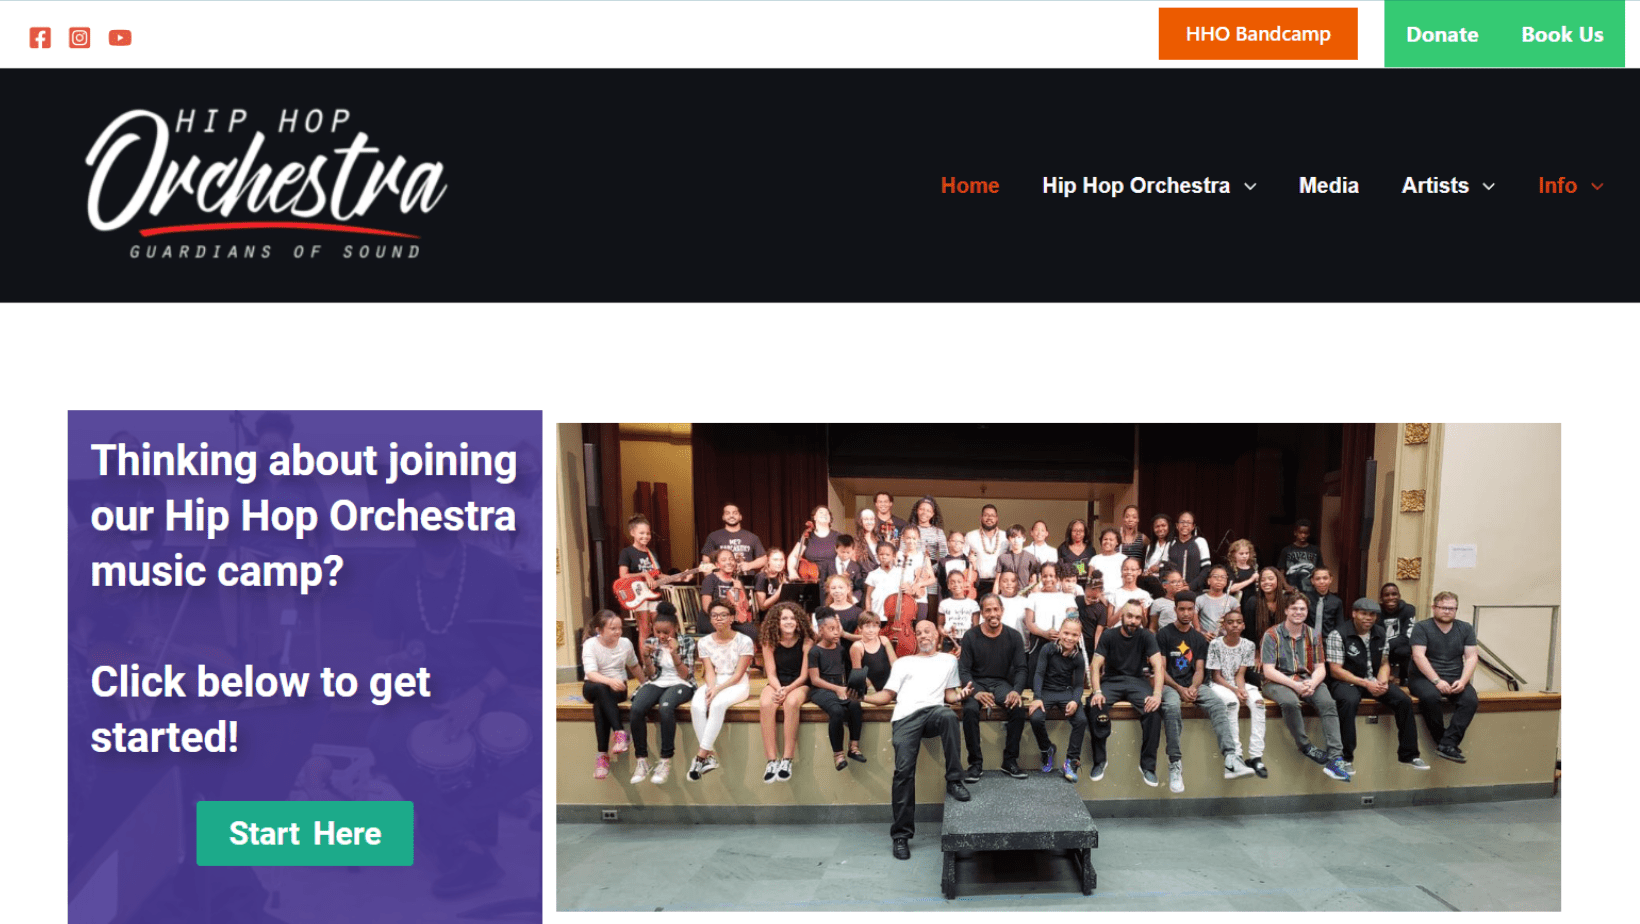Click the purple camp promo panel

(305, 667)
